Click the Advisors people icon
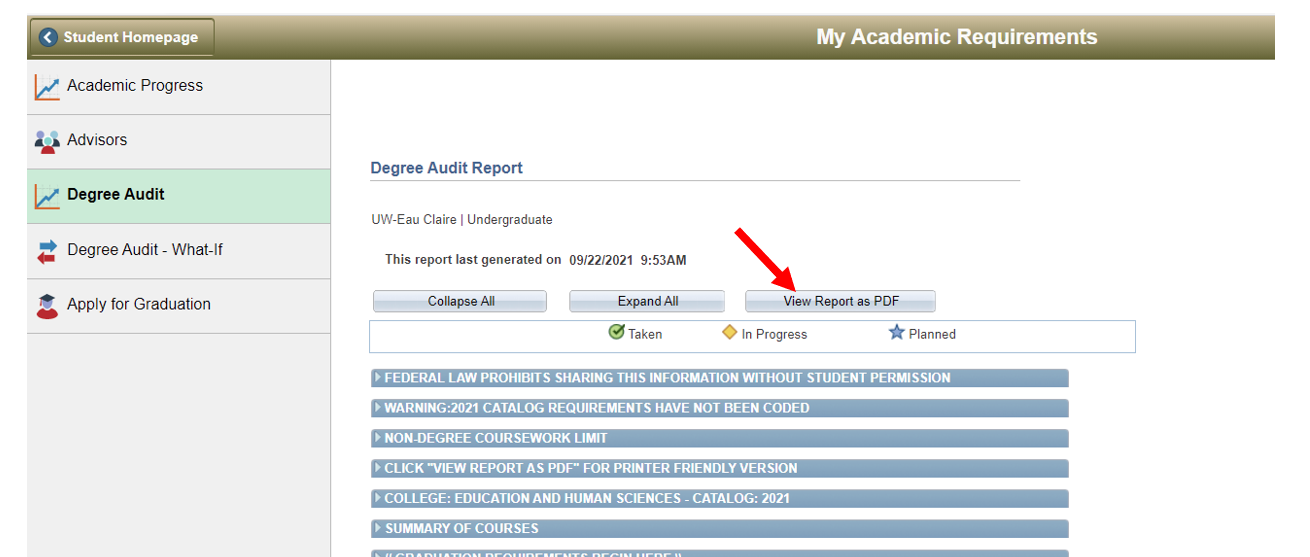This screenshot has height=557, width=1310. (47, 141)
